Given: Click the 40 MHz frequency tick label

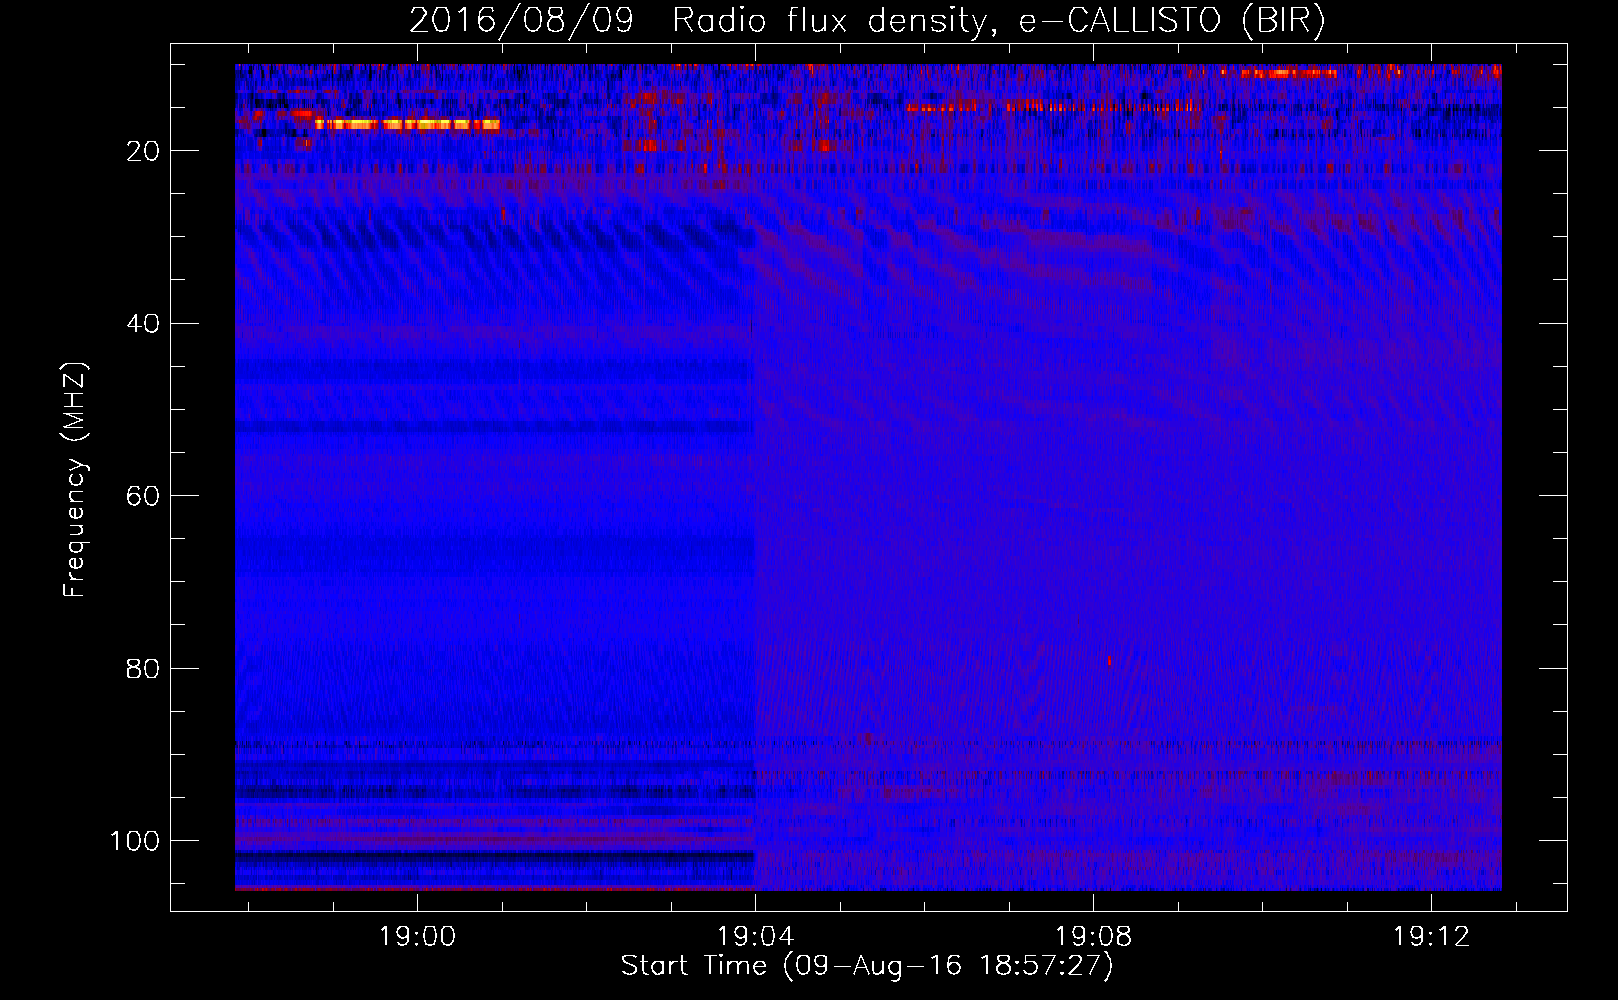Looking at the screenshot, I should coord(143,323).
